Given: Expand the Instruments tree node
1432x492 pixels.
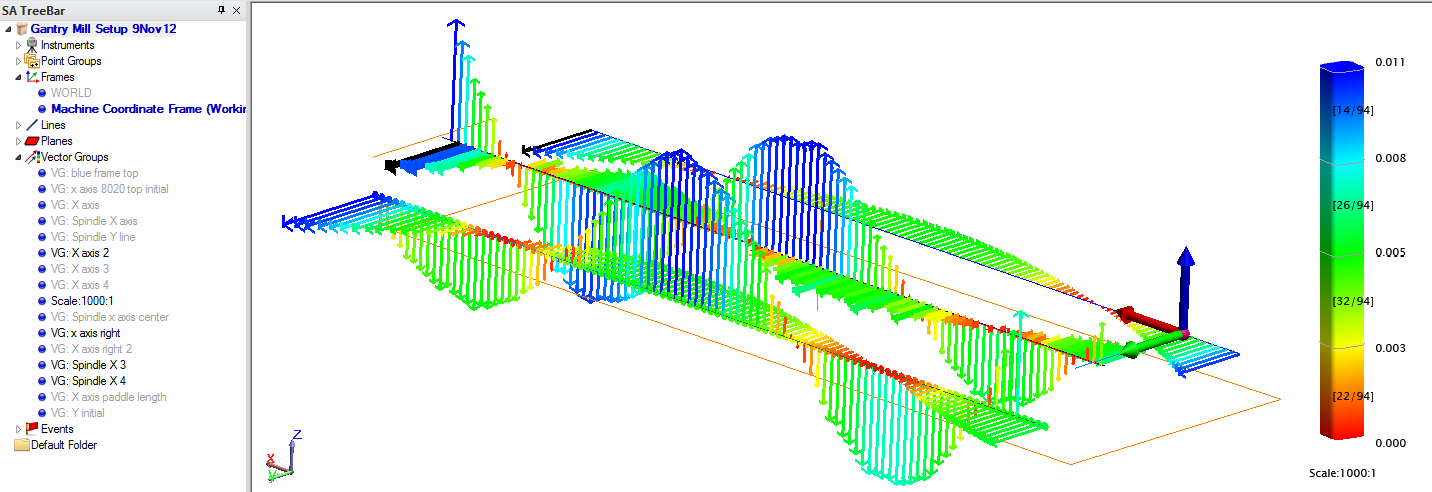Looking at the screenshot, I should (x=19, y=45).
